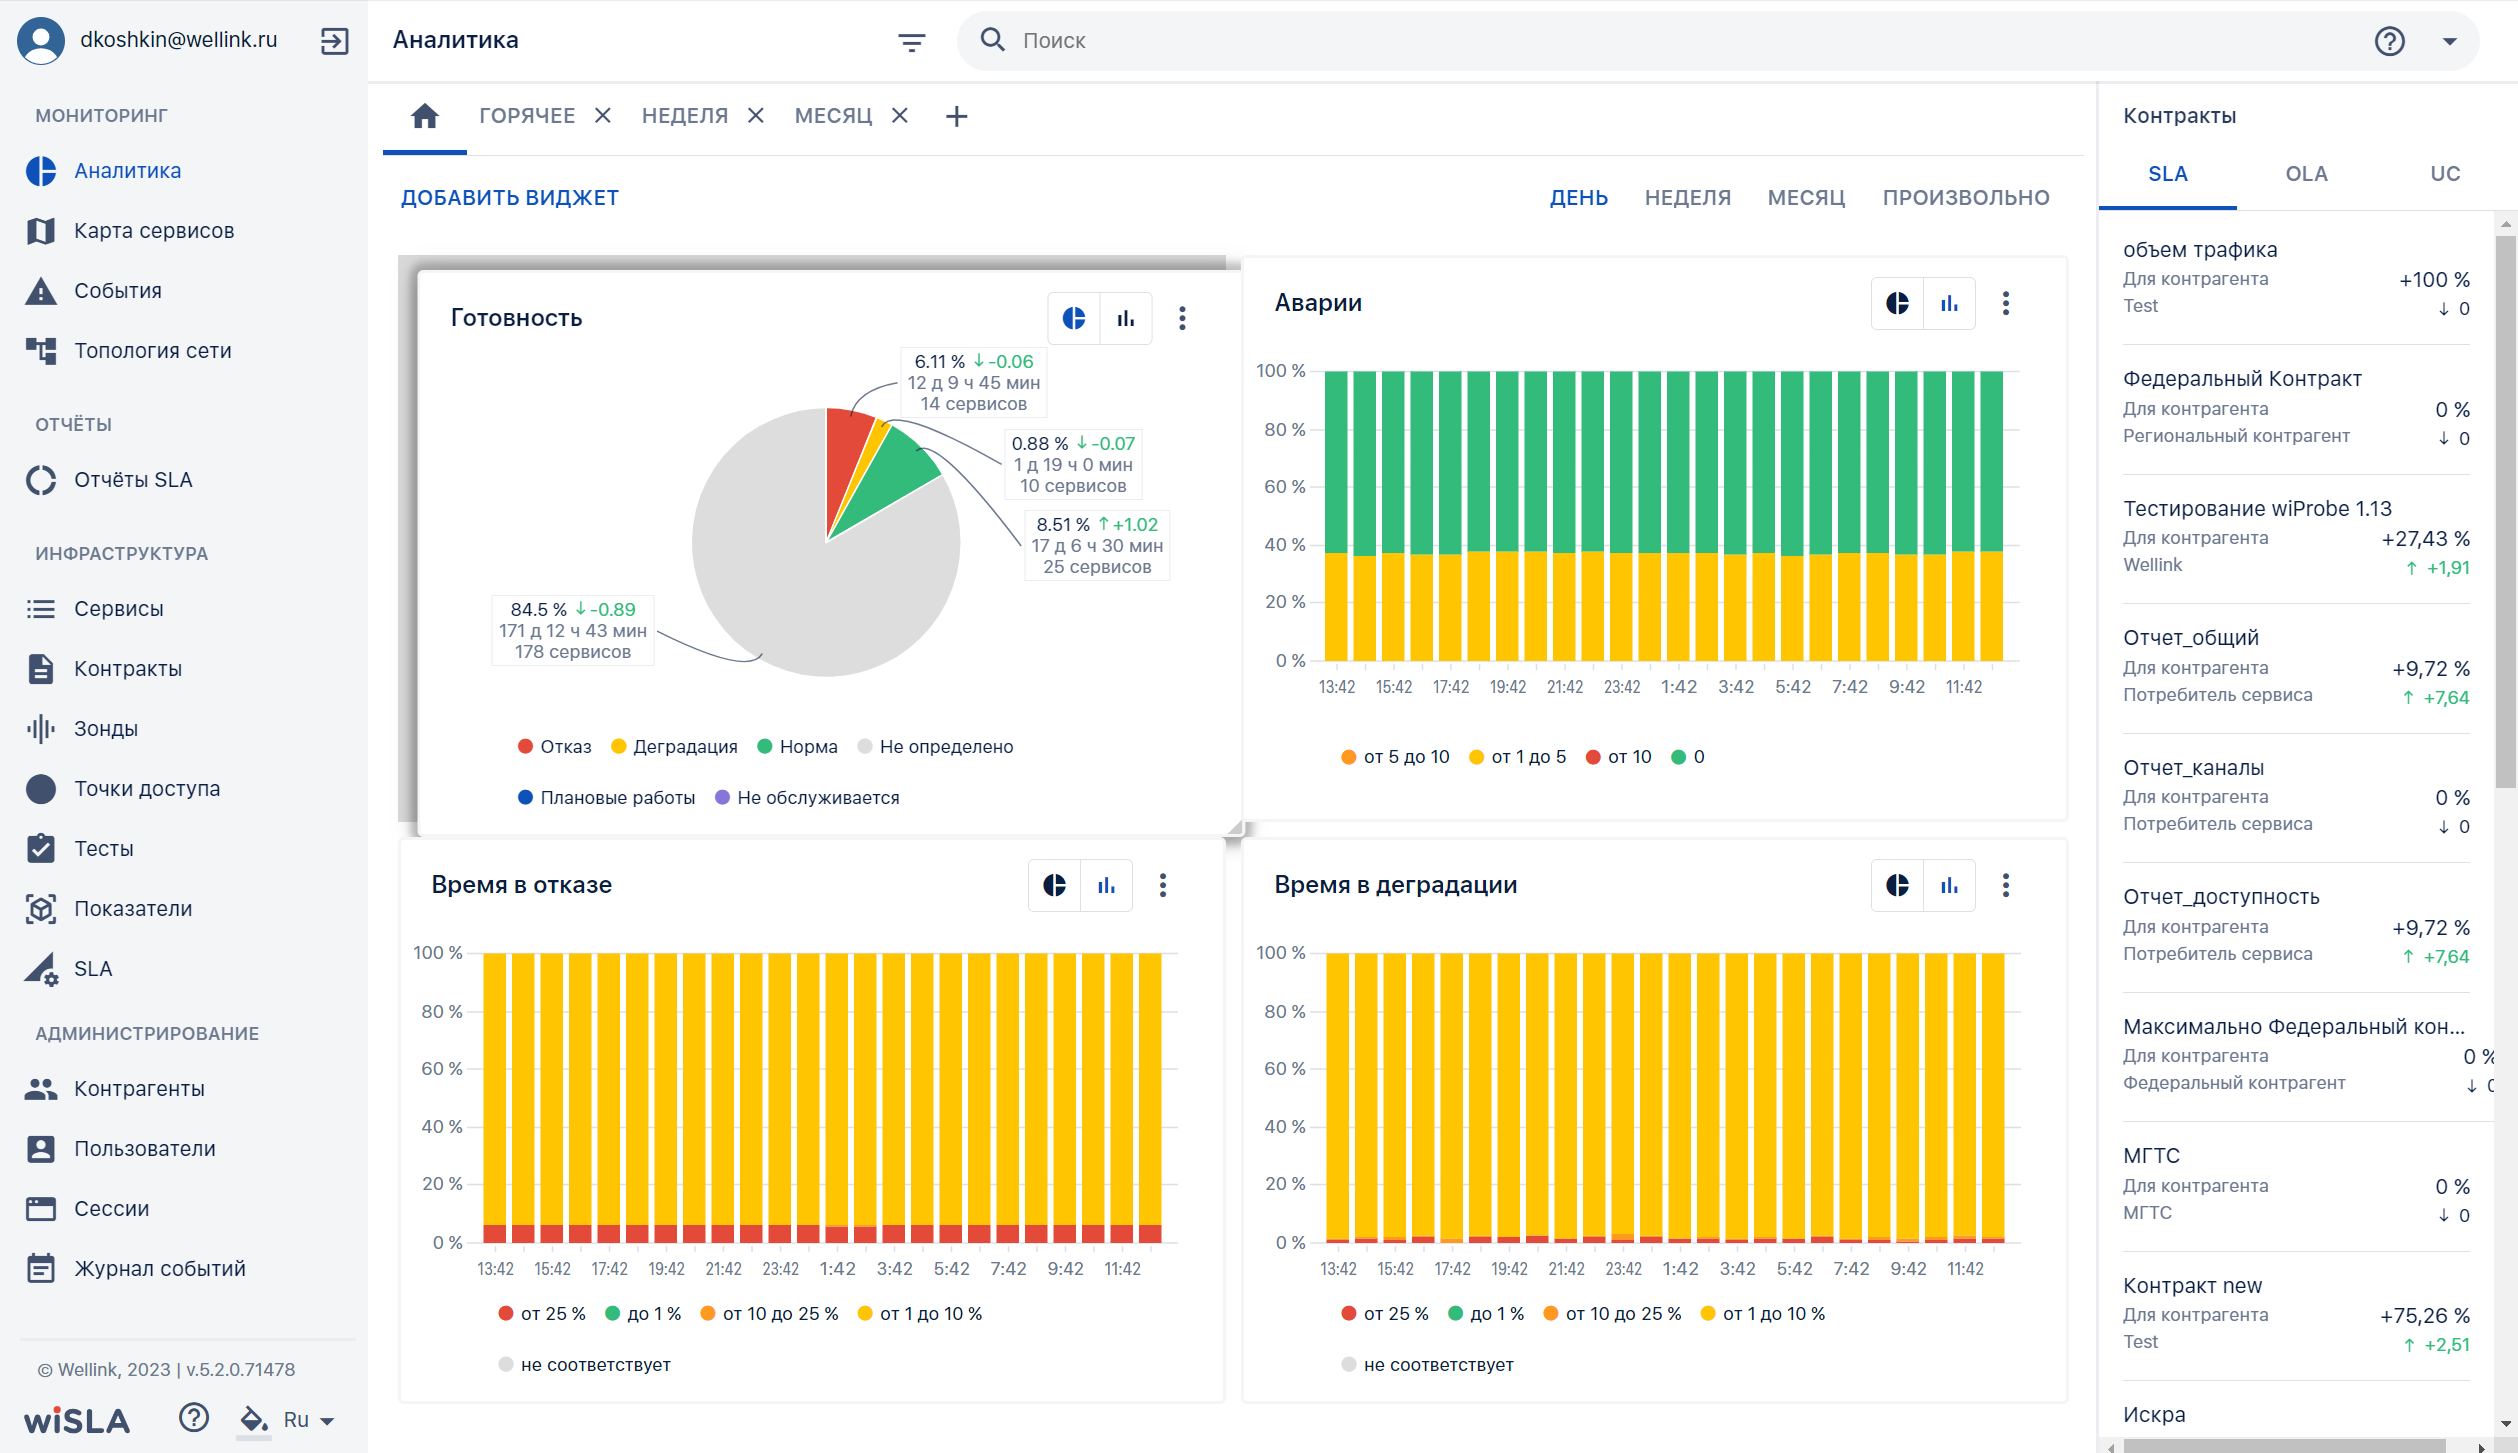This screenshot has height=1453, width=2518.
Task: Go to the home dashboard tab
Action: (x=425, y=116)
